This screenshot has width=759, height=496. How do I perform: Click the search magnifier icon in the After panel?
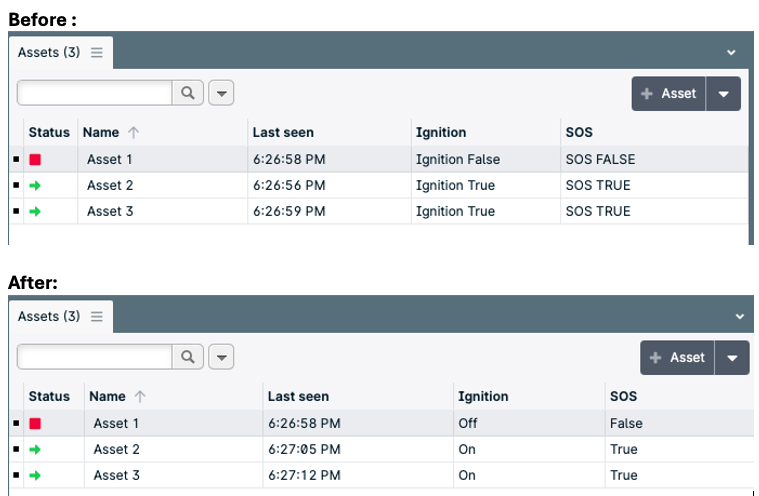[x=187, y=357]
